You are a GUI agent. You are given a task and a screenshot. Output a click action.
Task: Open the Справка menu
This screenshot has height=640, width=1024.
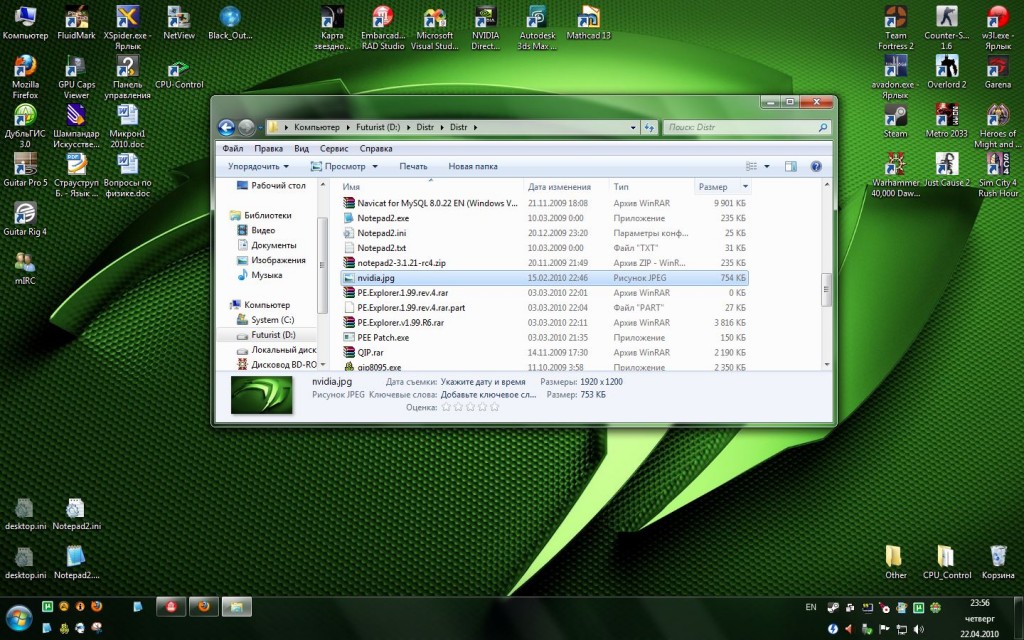(376, 148)
